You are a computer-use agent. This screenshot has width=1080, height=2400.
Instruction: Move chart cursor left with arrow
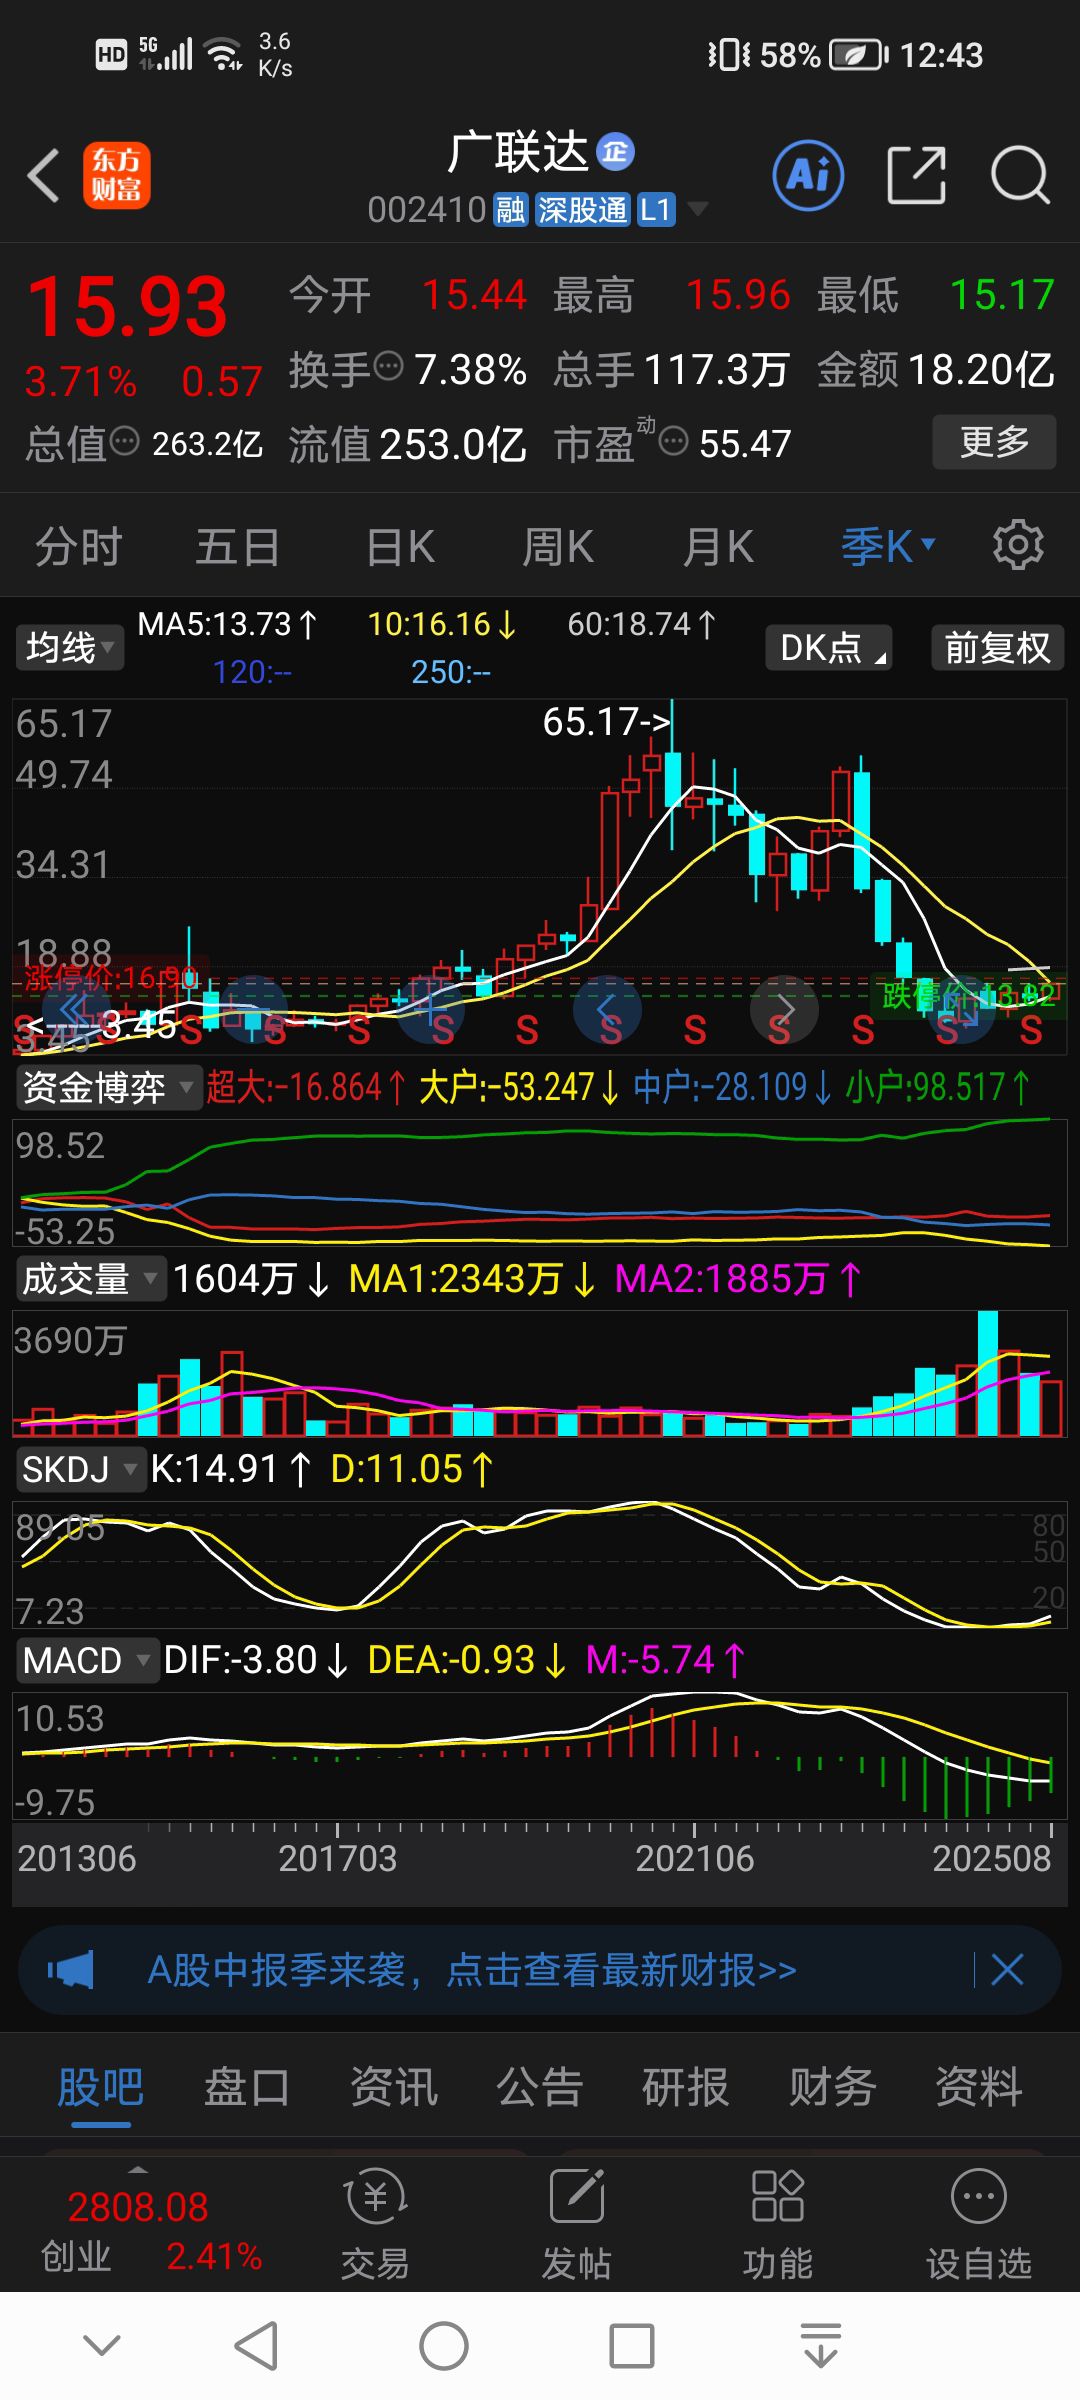pyautogui.click(x=607, y=1010)
